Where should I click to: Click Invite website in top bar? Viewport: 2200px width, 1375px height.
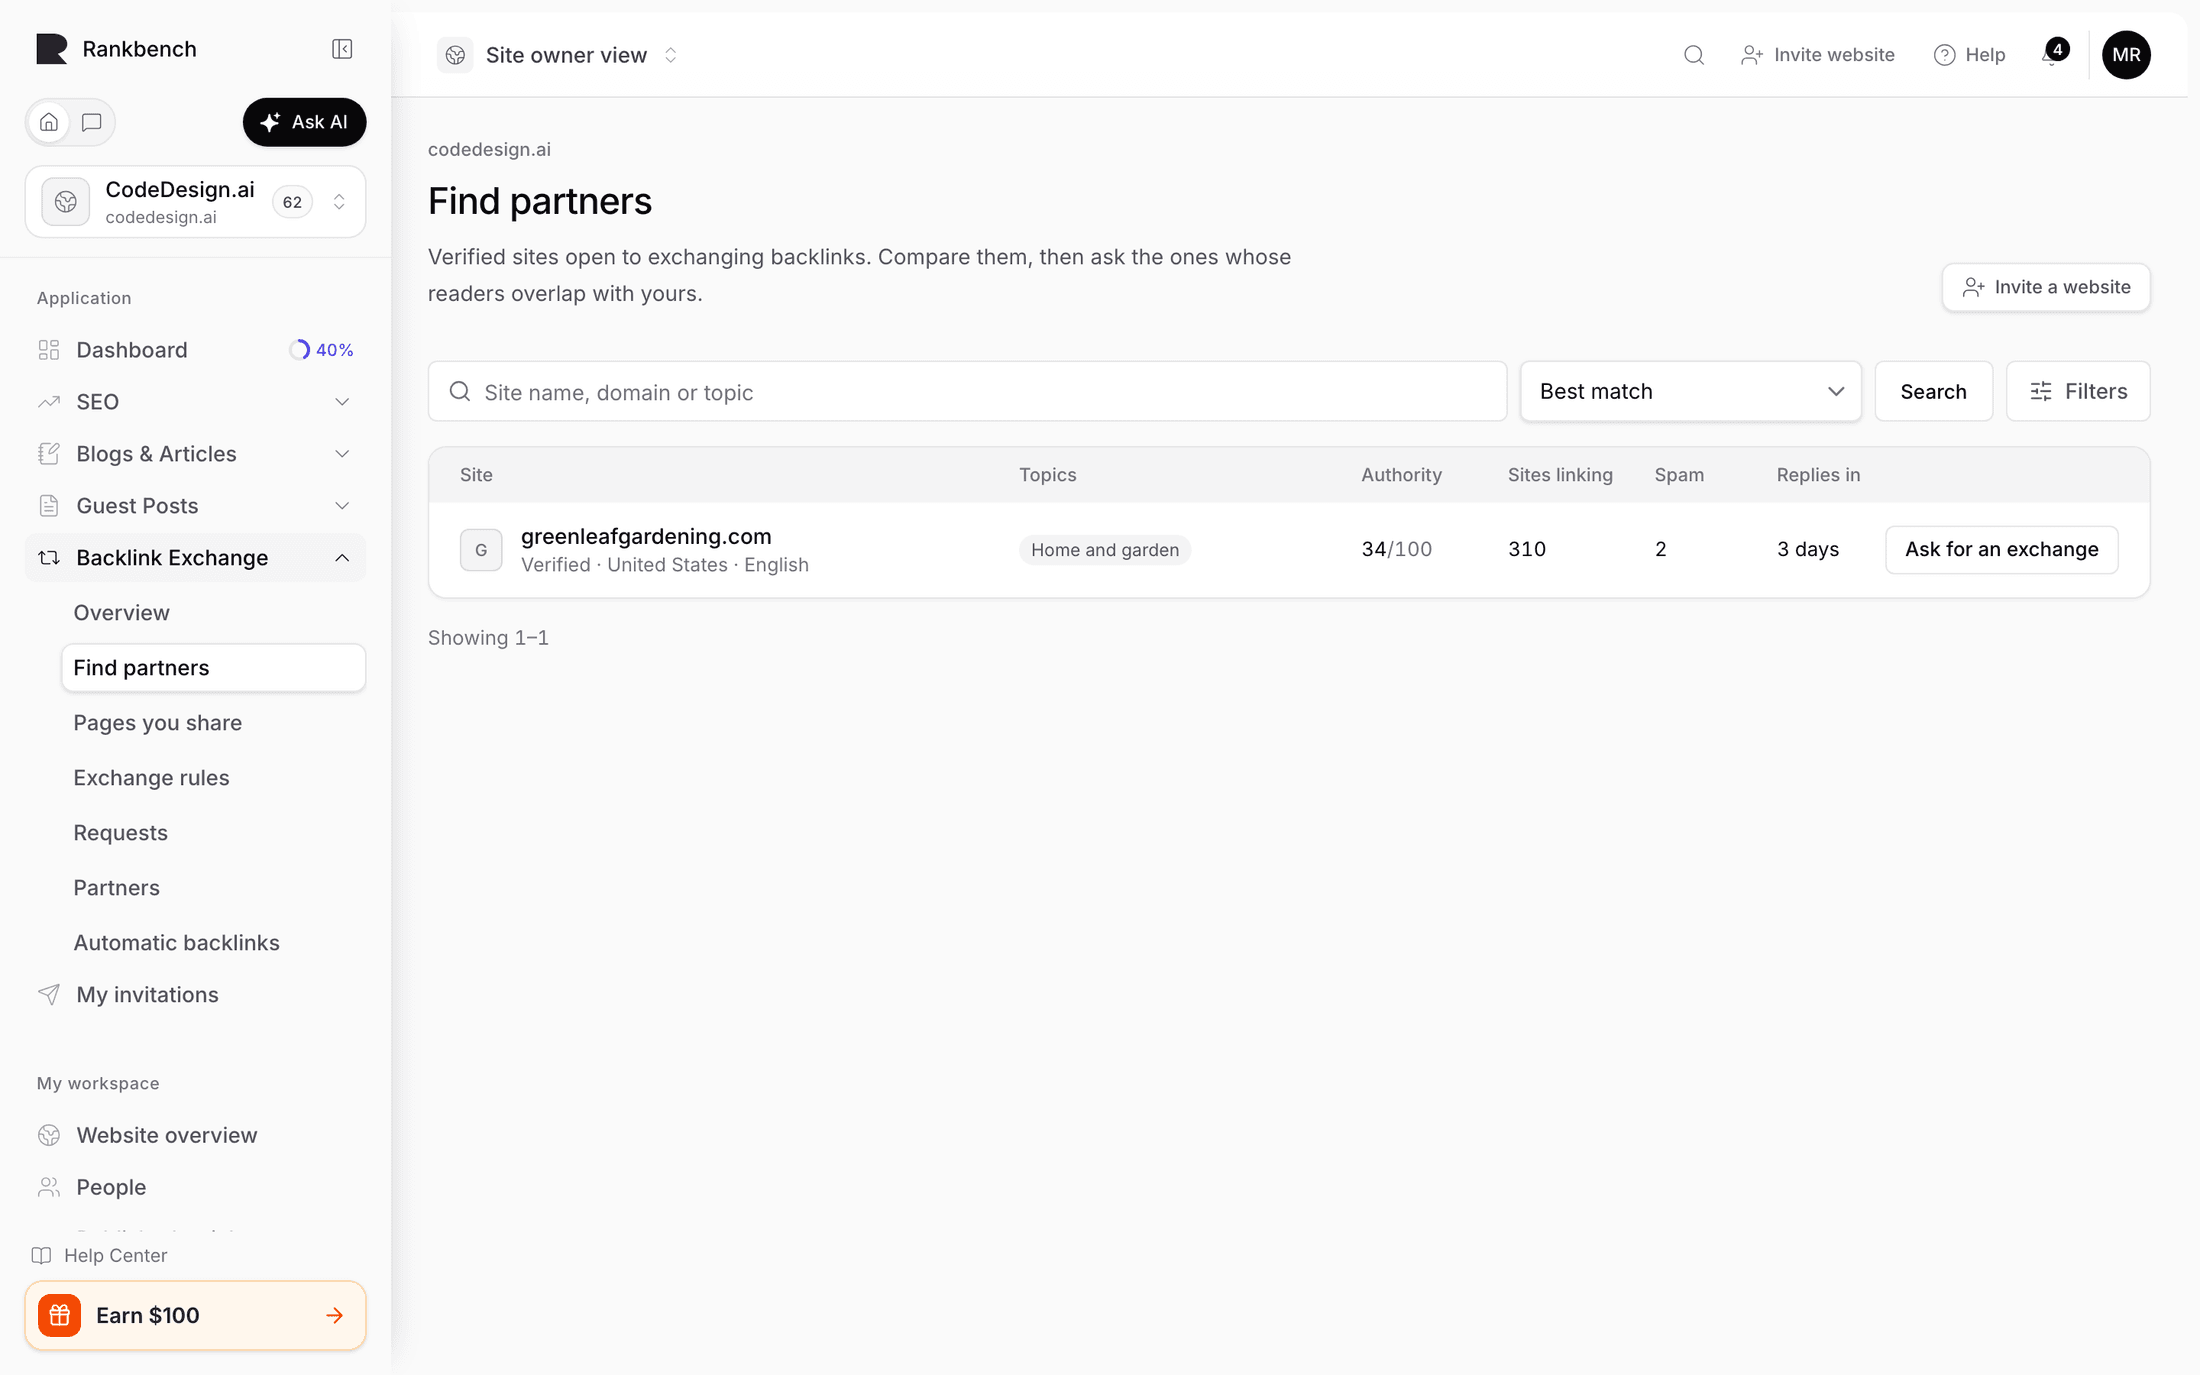tap(1818, 55)
